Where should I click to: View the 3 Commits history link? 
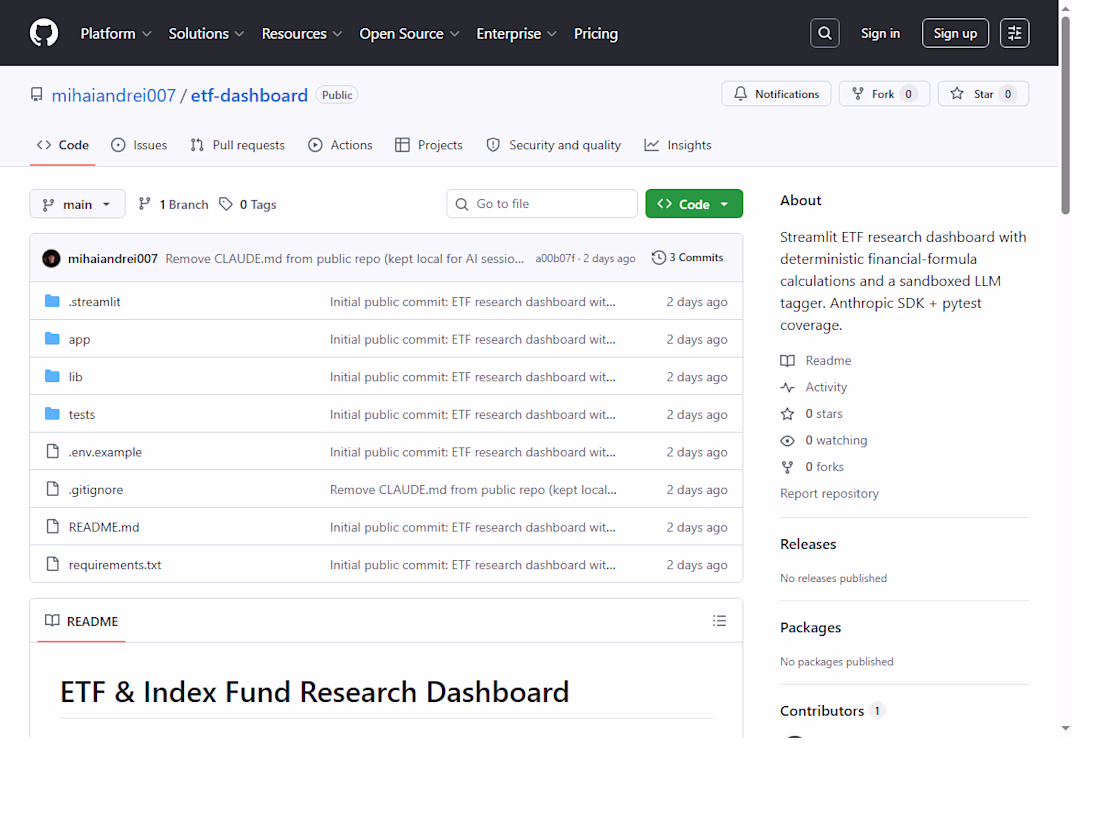(687, 257)
